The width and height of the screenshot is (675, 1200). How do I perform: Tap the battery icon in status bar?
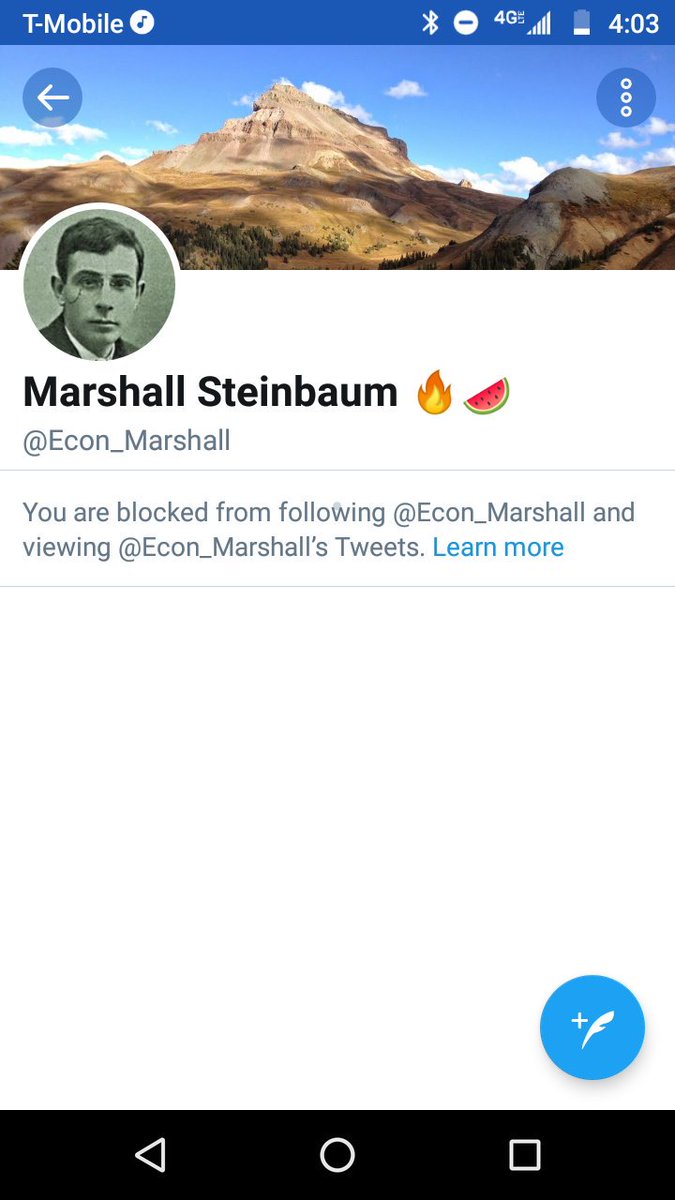(x=581, y=22)
